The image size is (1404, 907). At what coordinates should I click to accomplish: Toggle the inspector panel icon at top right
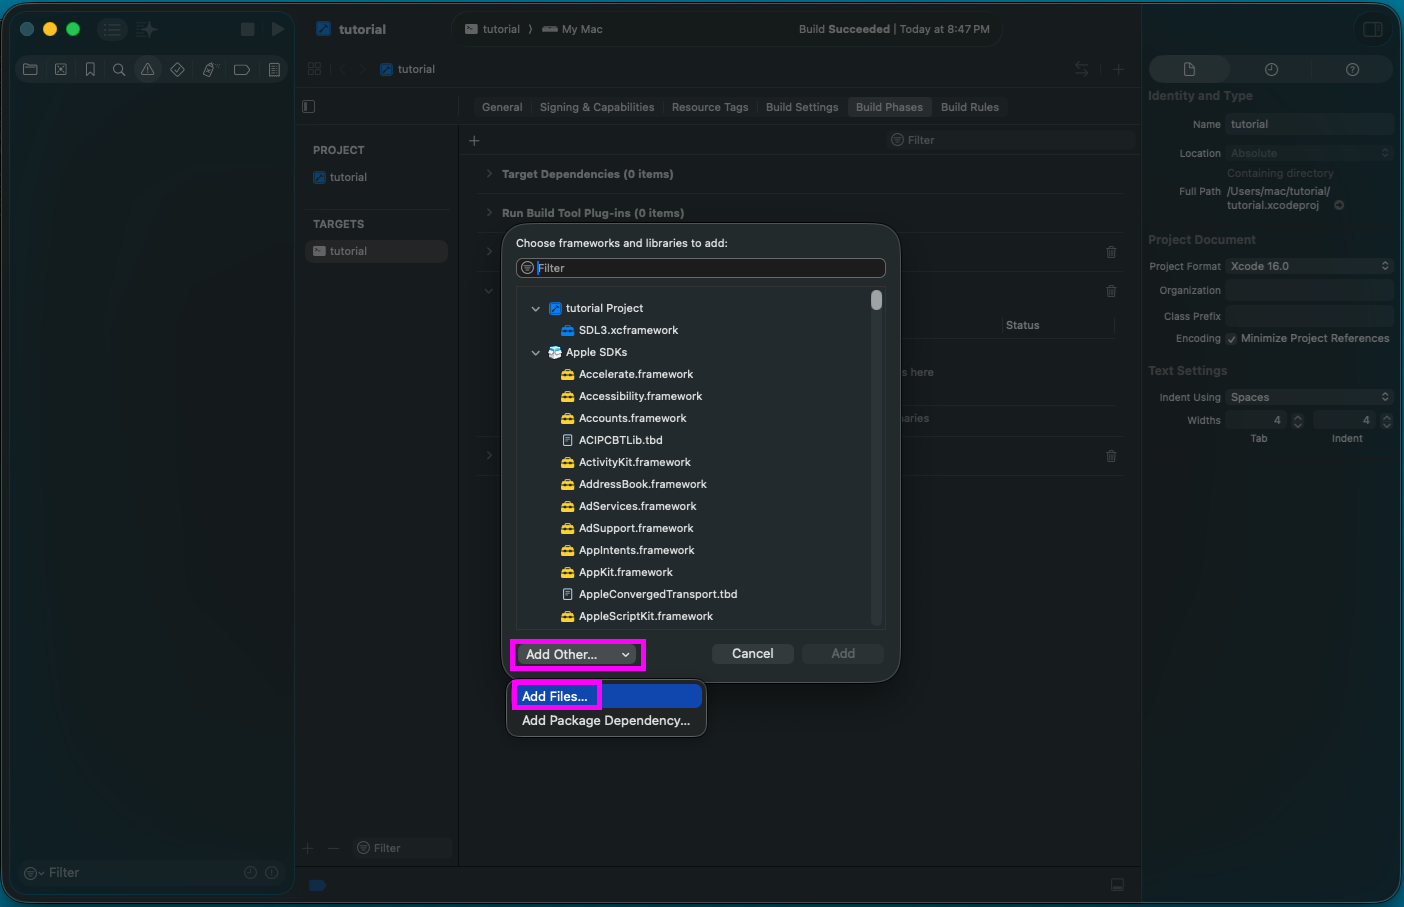click(1373, 29)
